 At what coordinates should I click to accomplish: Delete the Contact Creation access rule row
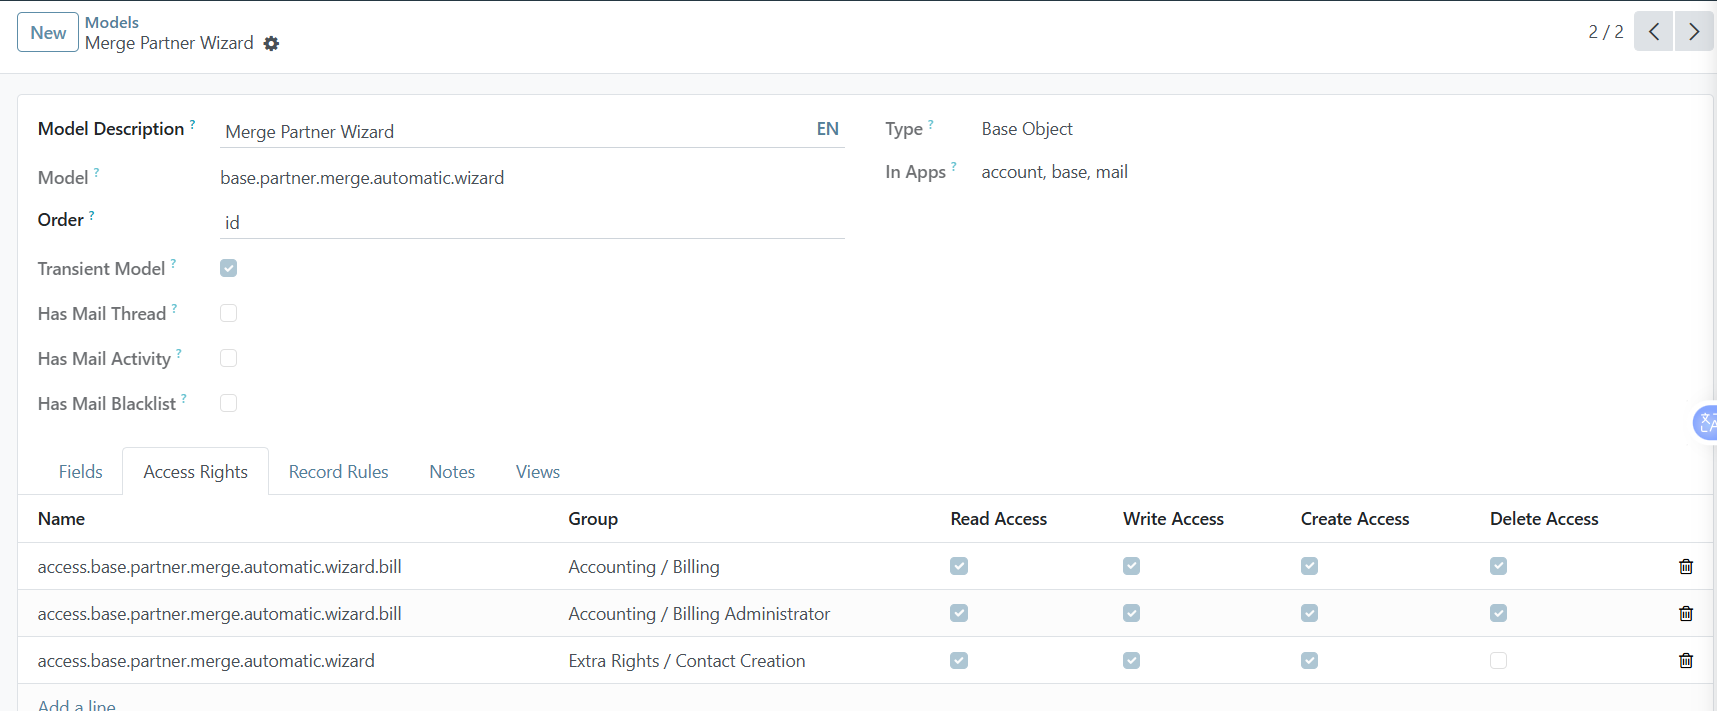(x=1685, y=661)
